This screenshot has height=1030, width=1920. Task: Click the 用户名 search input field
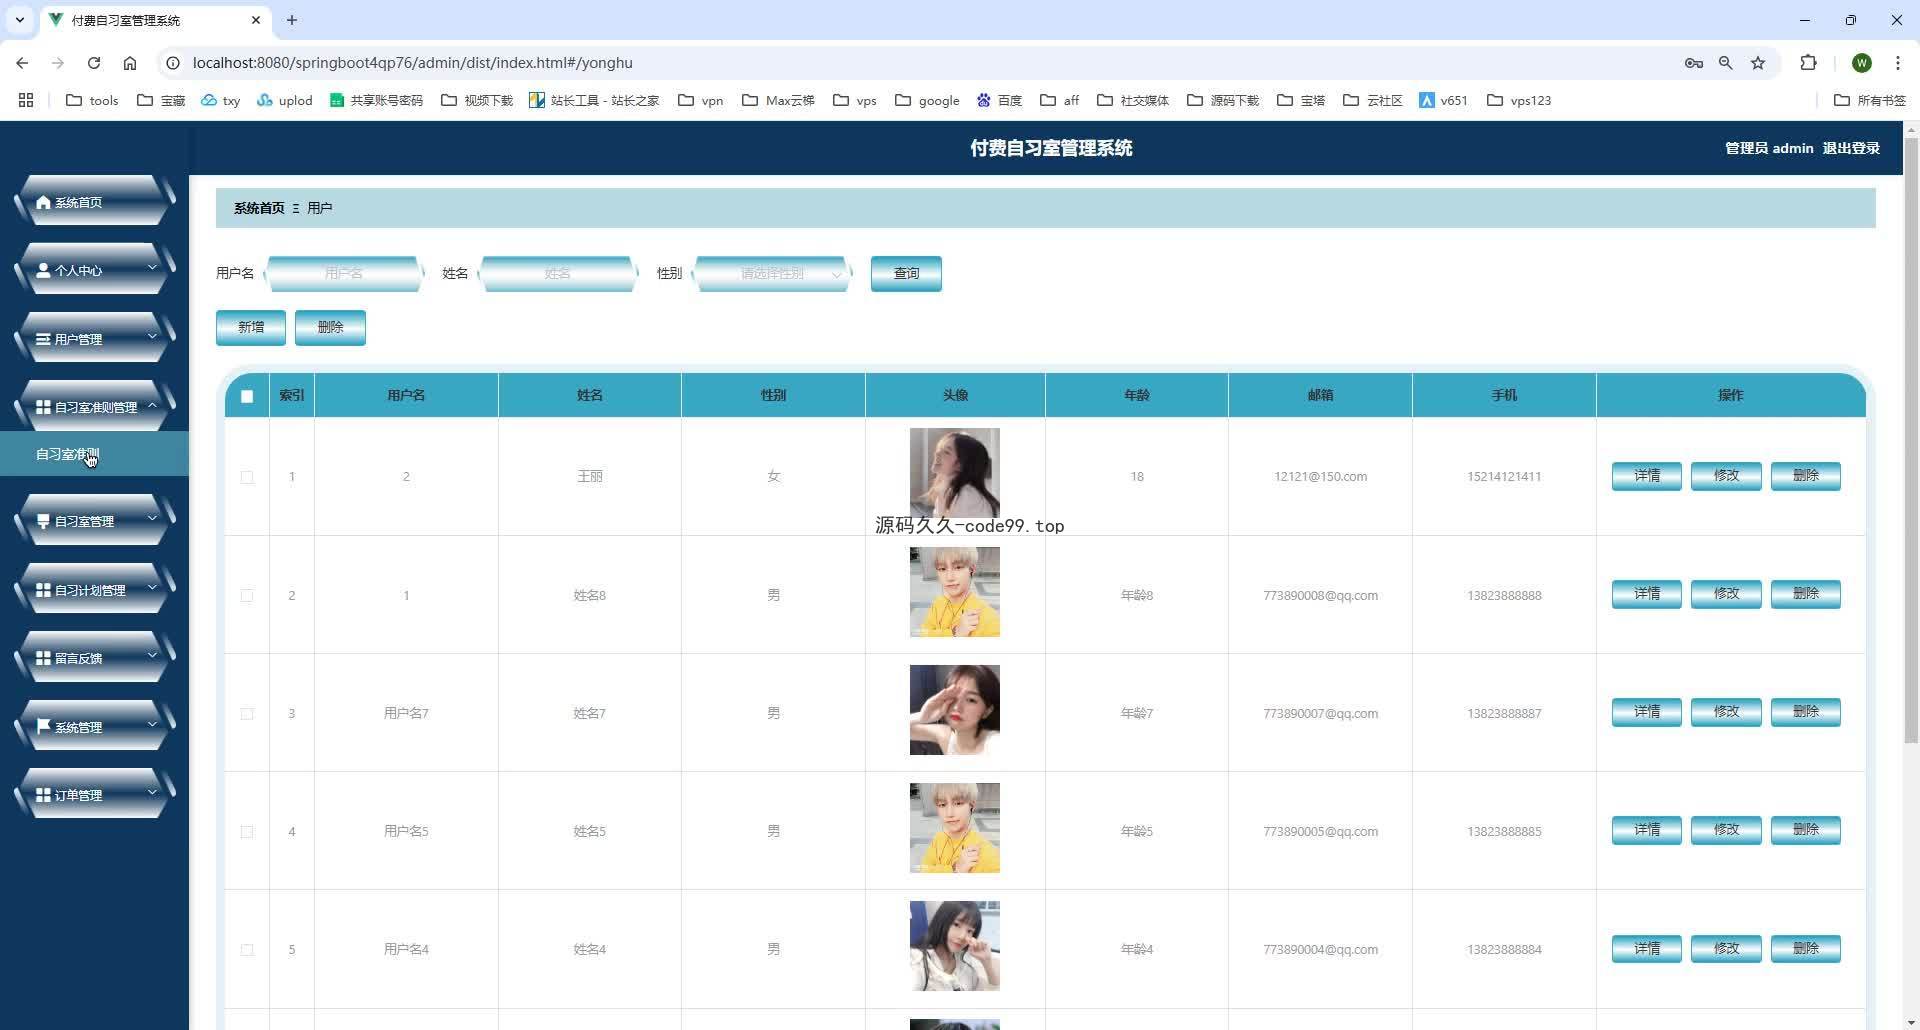pyautogui.click(x=343, y=273)
